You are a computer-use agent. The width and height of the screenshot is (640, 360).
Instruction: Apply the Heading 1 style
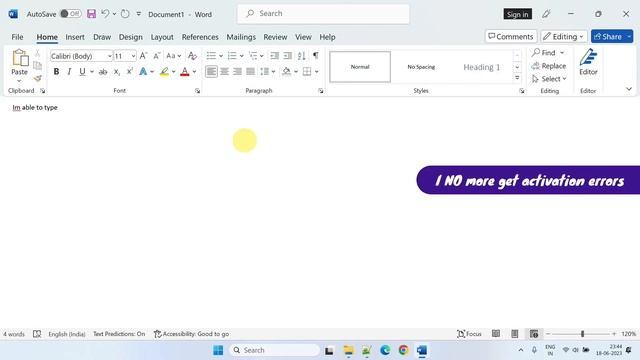481,67
